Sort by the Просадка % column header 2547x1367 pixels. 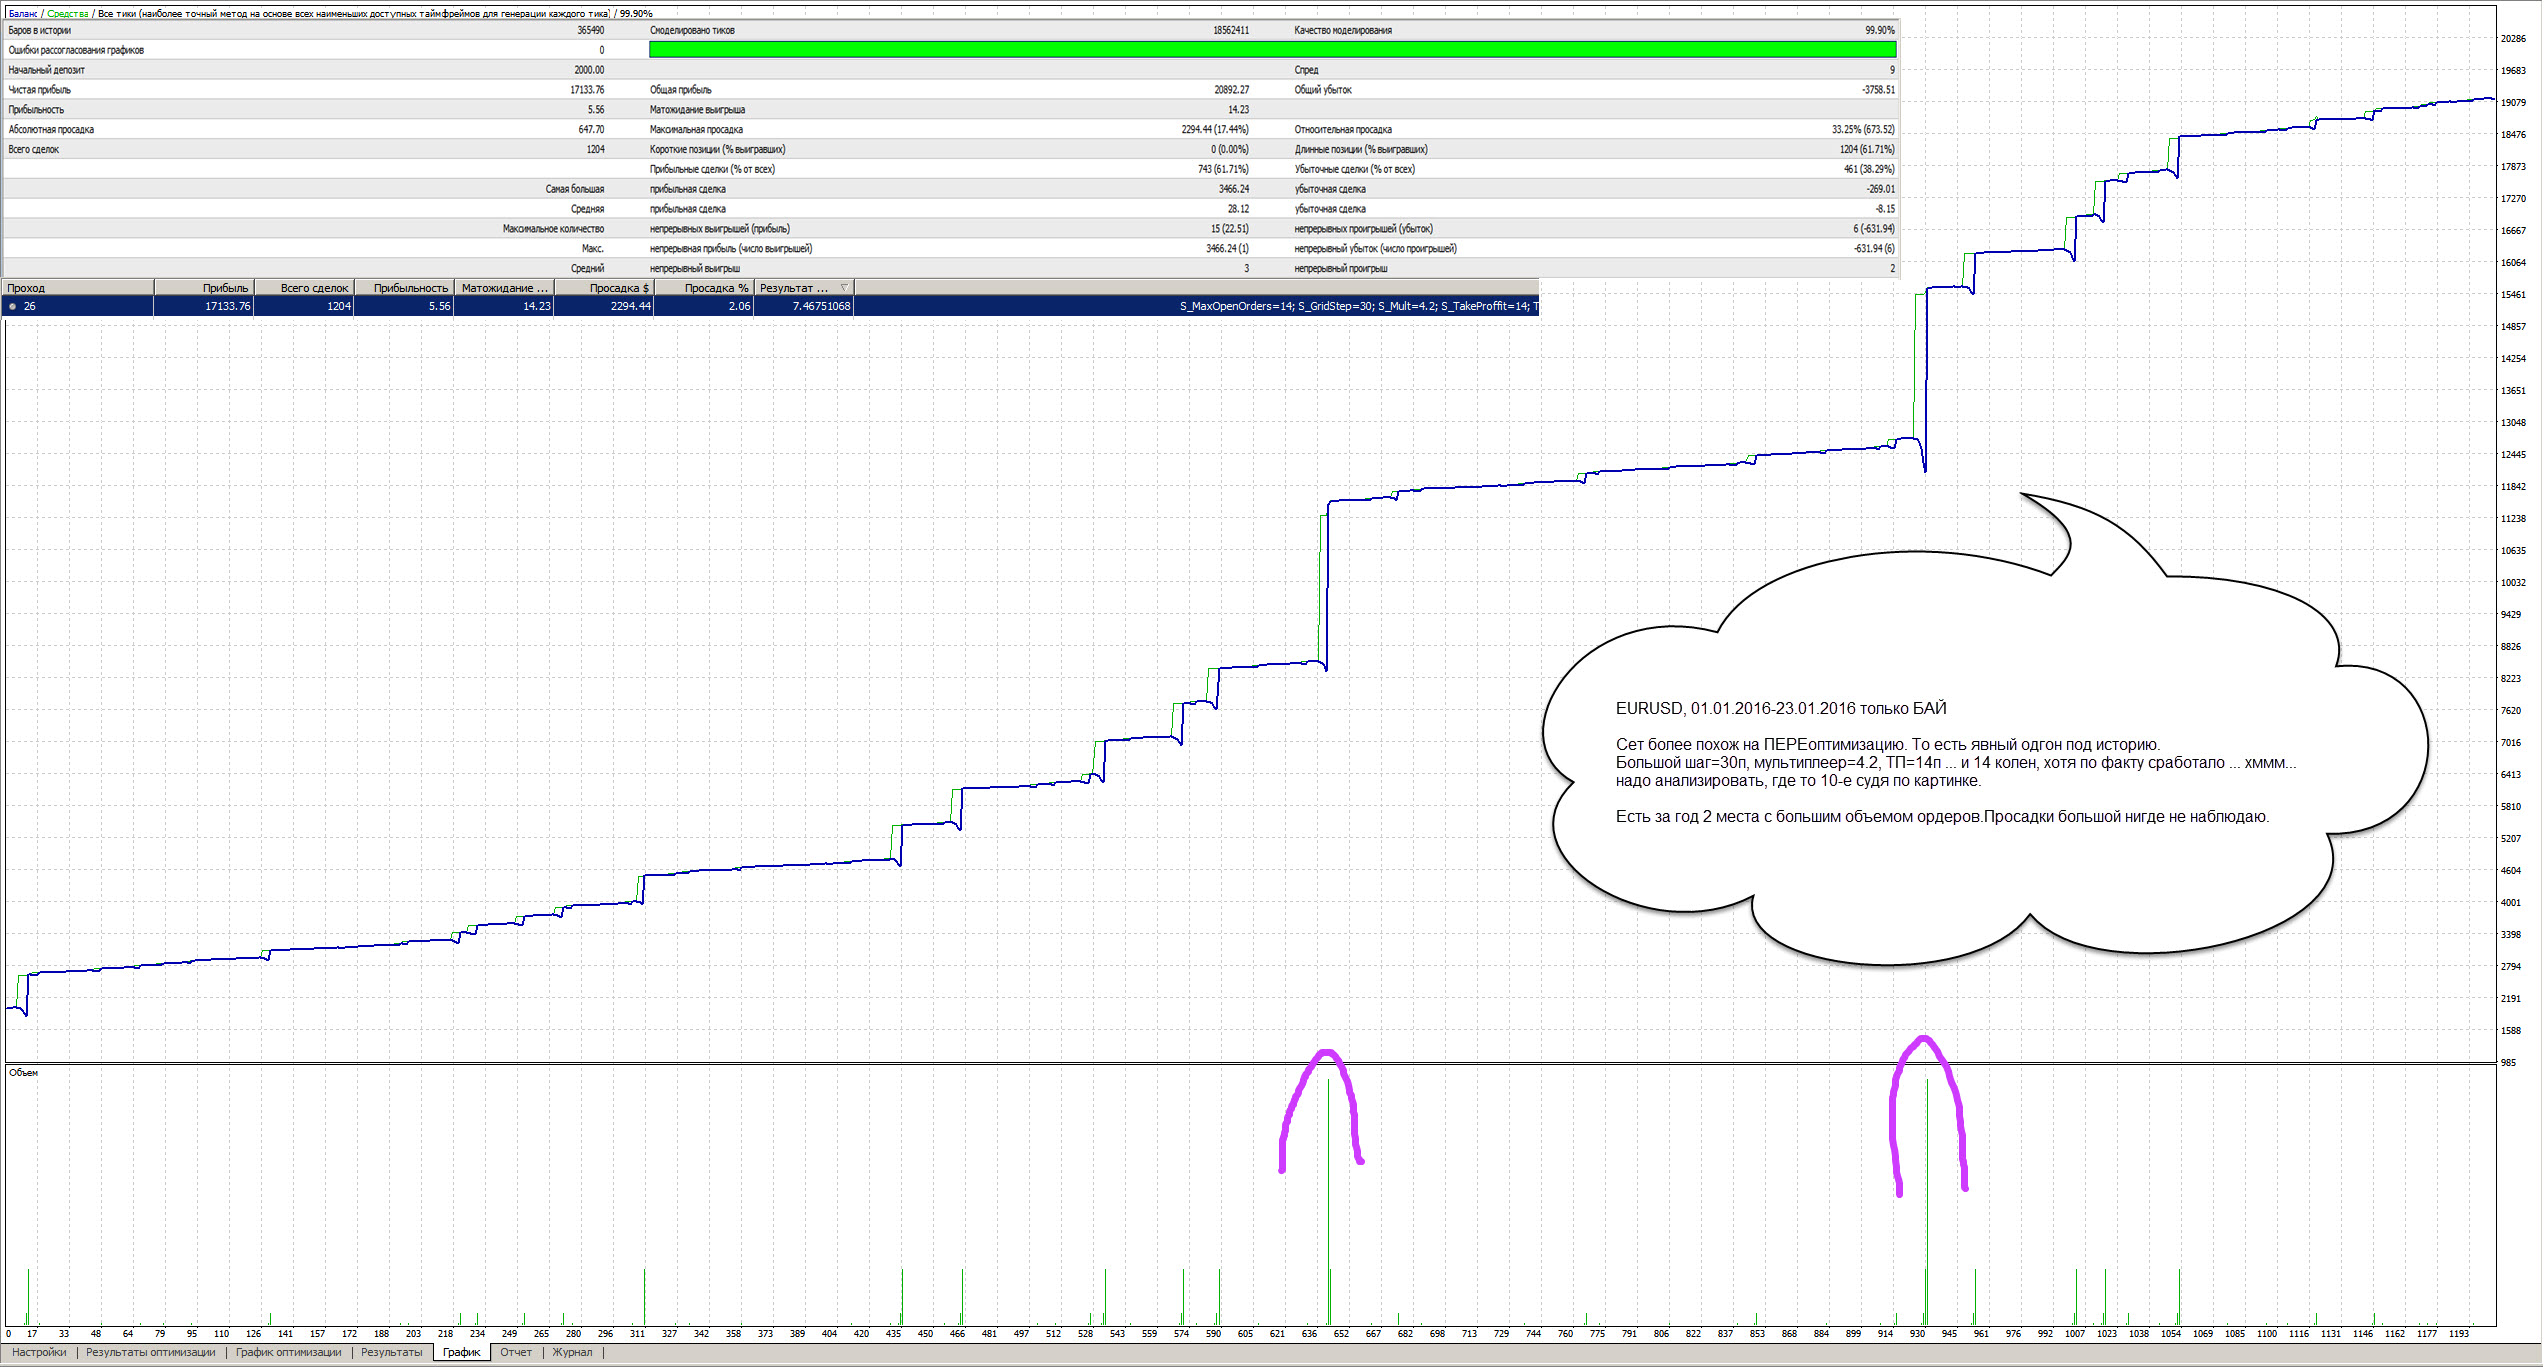coord(704,288)
